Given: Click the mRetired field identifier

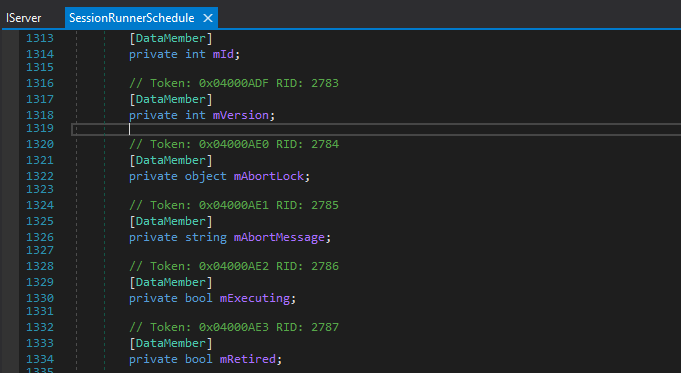Looking at the screenshot, I should [248, 359].
